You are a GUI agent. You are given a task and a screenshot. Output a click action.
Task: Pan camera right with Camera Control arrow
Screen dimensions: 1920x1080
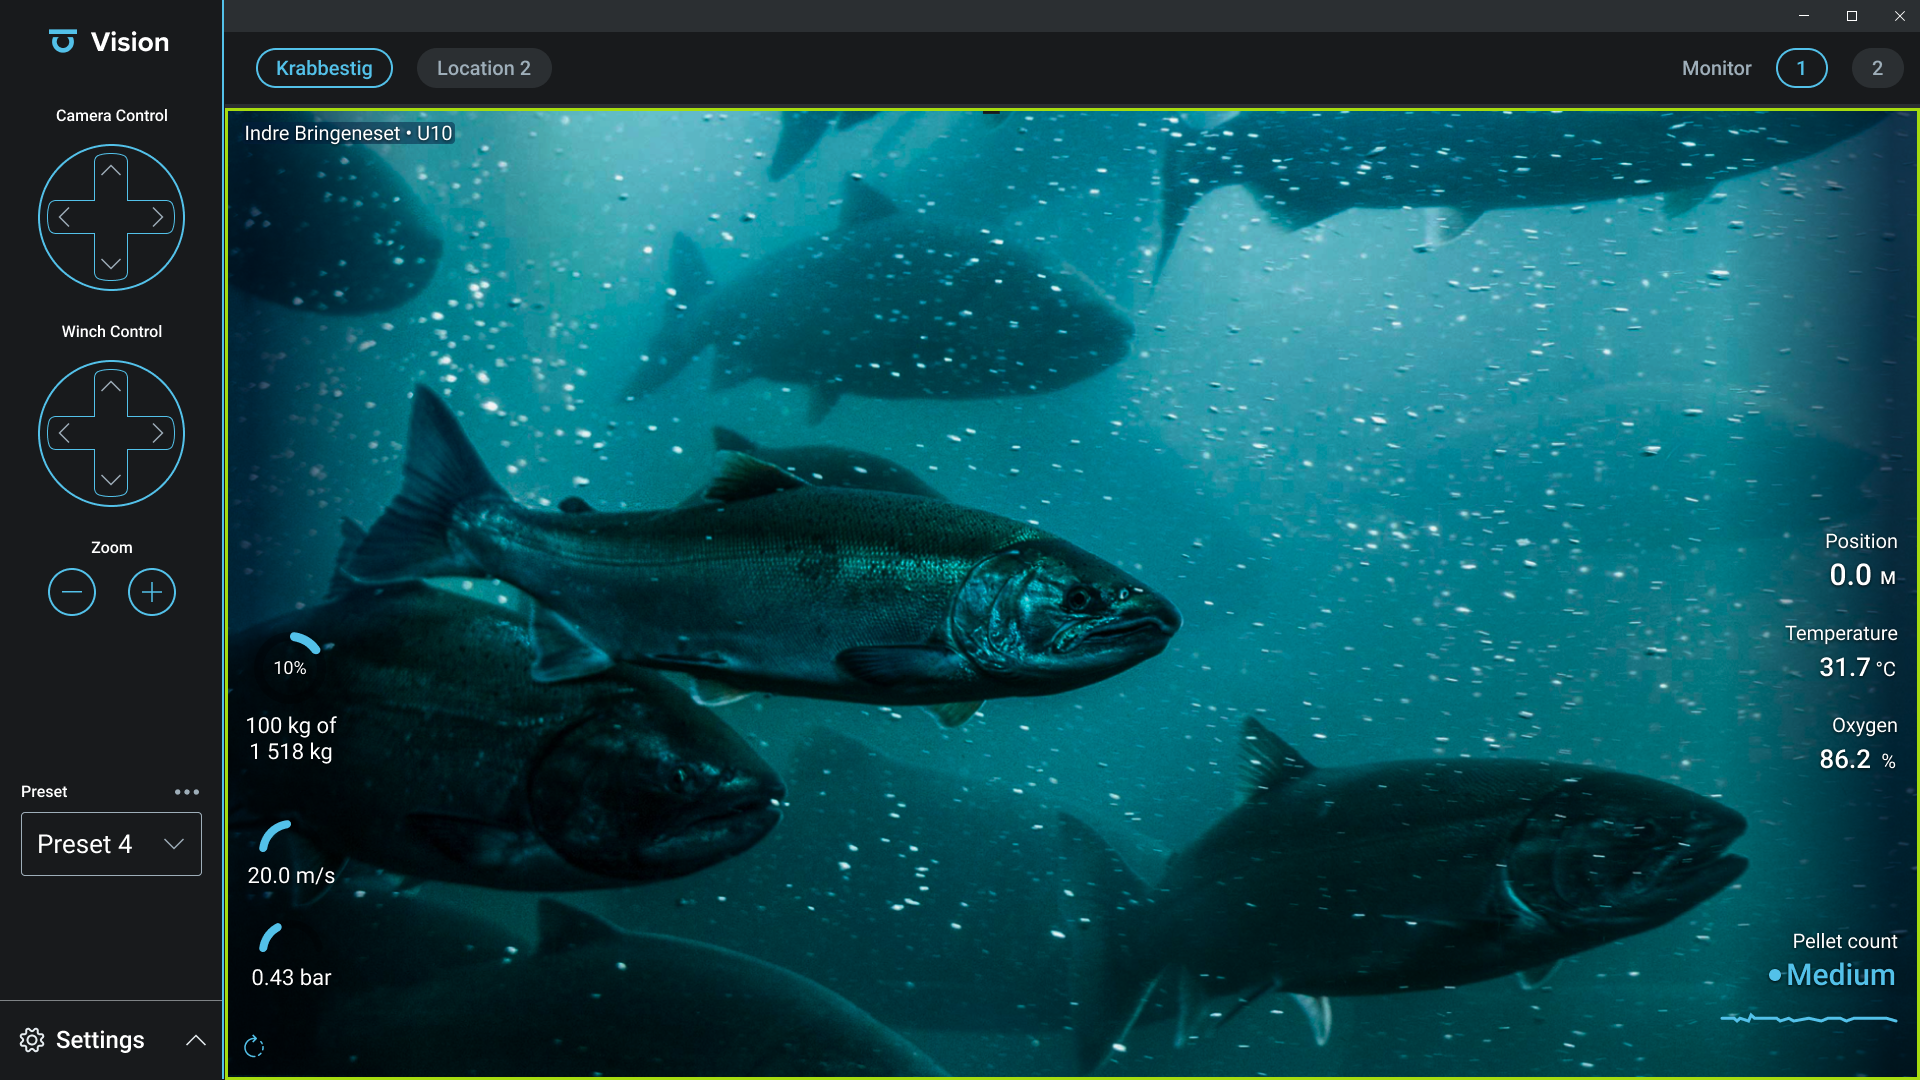tap(158, 217)
